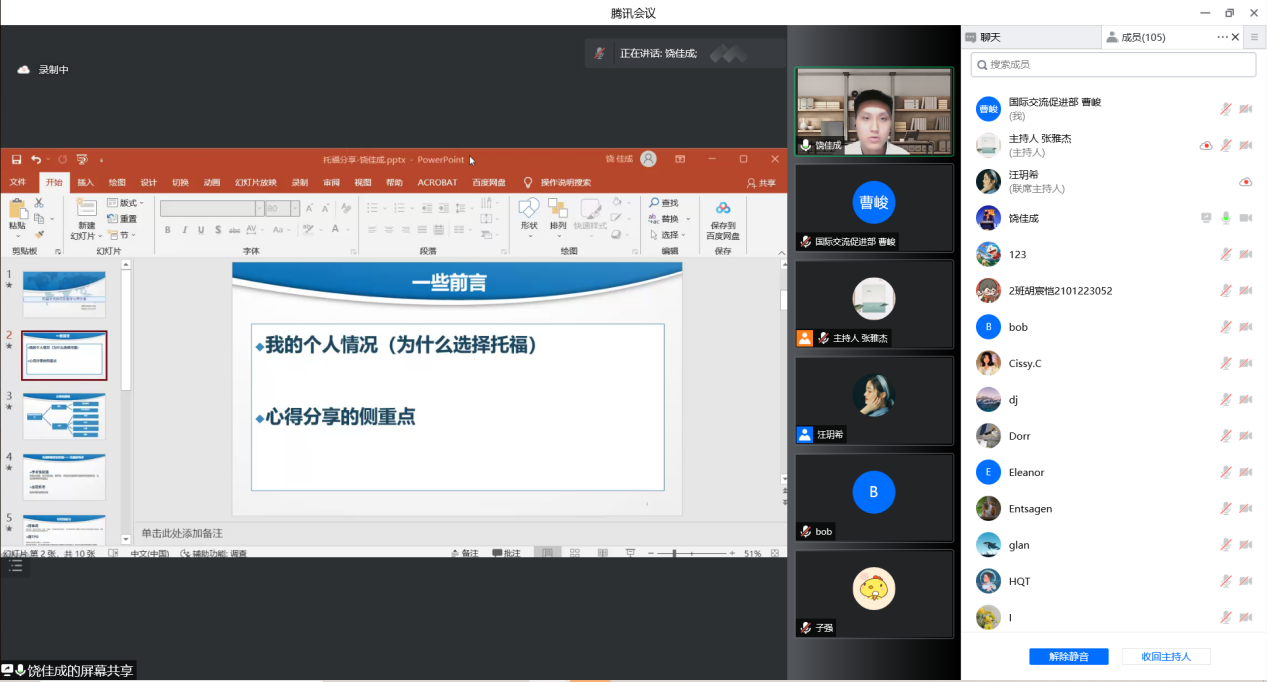This screenshot has width=1267, height=682.
Task: Expand the hamburger menu at panel top right
Action: coord(1254,37)
